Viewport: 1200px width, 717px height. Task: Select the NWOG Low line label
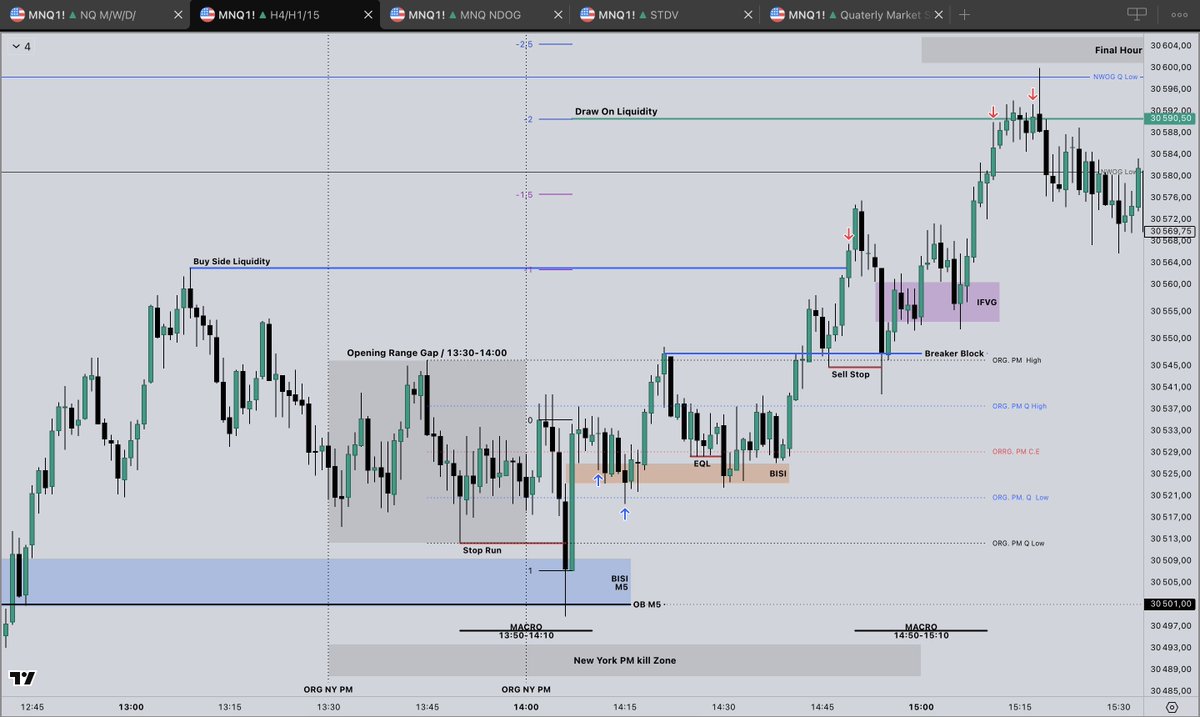pyautogui.click(x=1117, y=171)
